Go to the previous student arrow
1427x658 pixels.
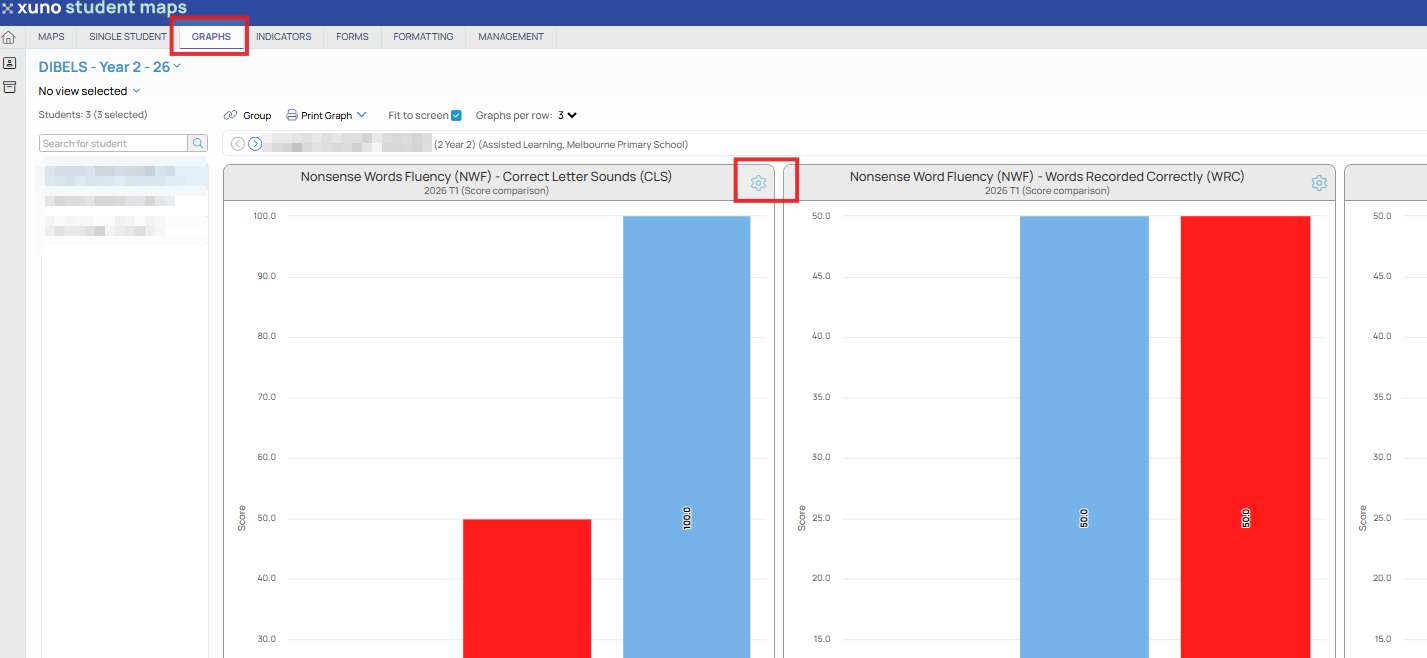pos(238,144)
